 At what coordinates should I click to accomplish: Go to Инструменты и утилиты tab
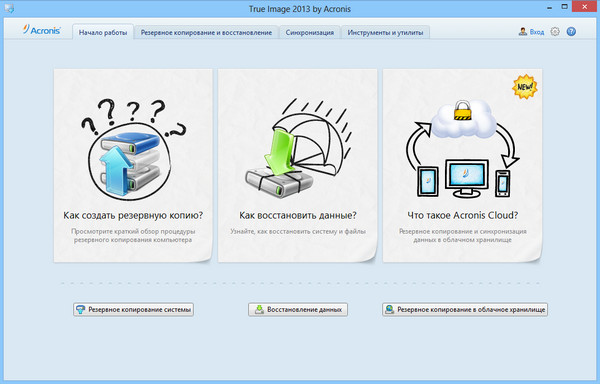pyautogui.click(x=385, y=33)
